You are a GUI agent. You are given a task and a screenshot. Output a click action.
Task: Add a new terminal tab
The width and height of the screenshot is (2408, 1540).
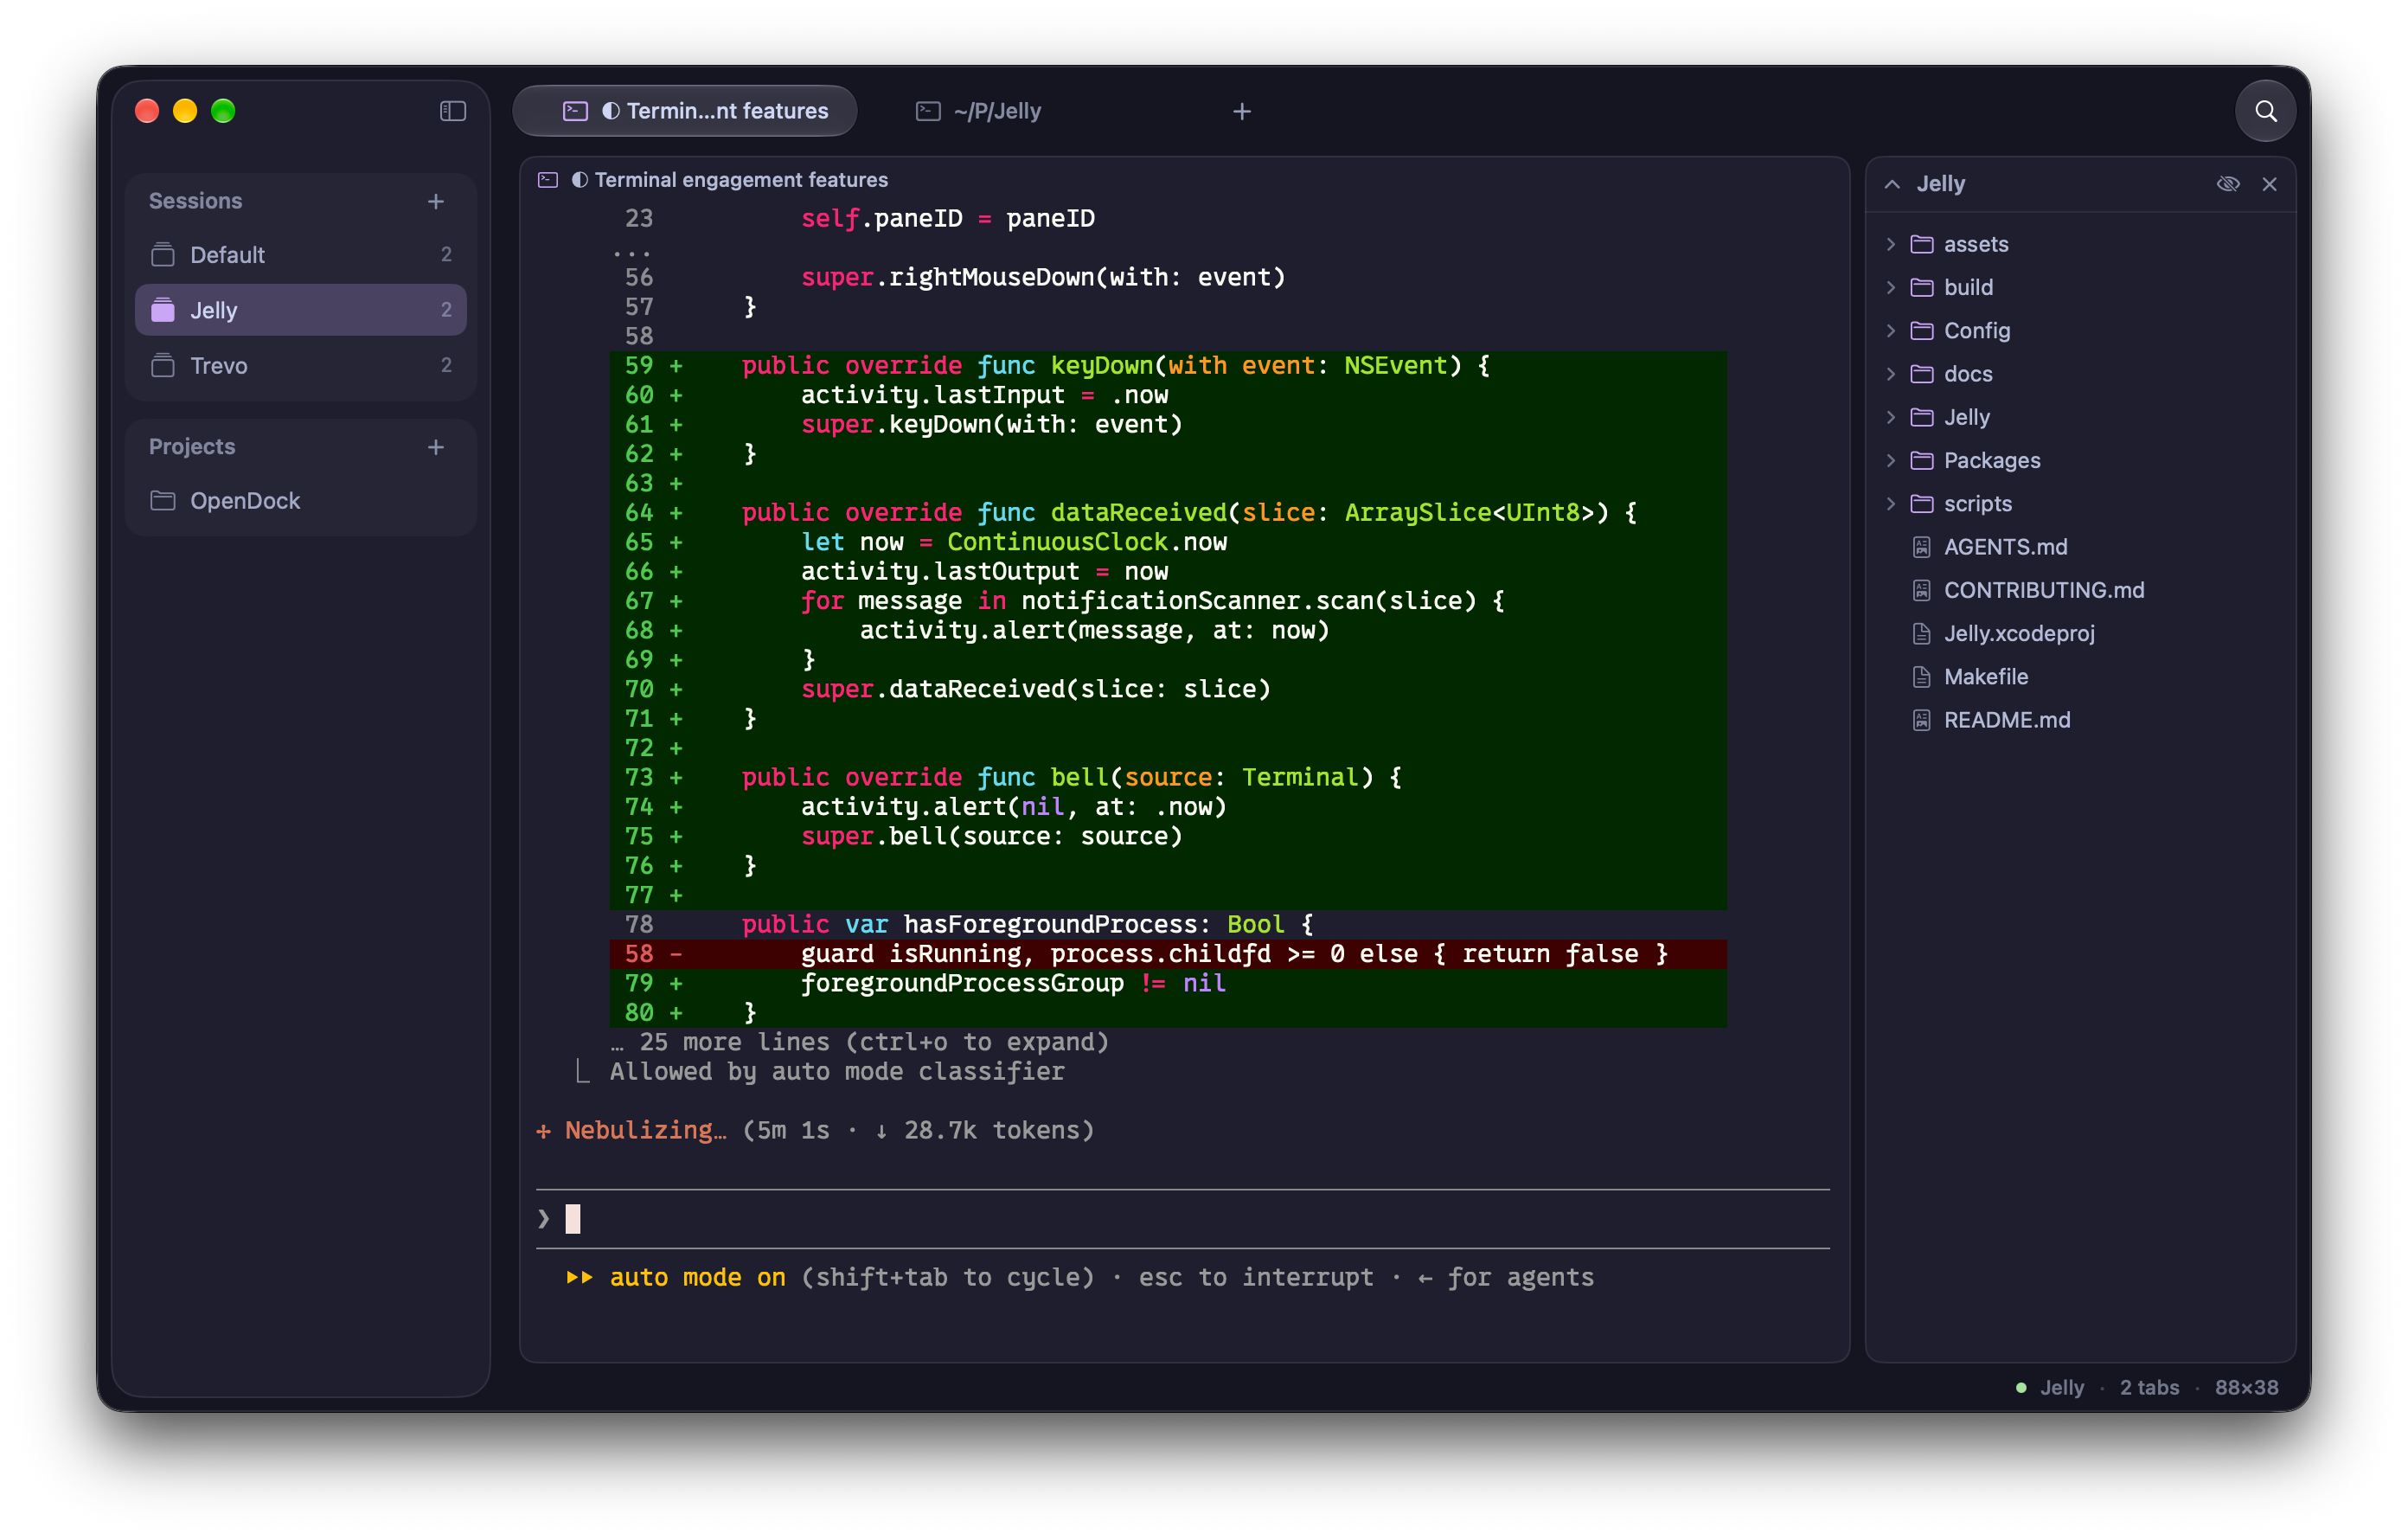pyautogui.click(x=1242, y=111)
